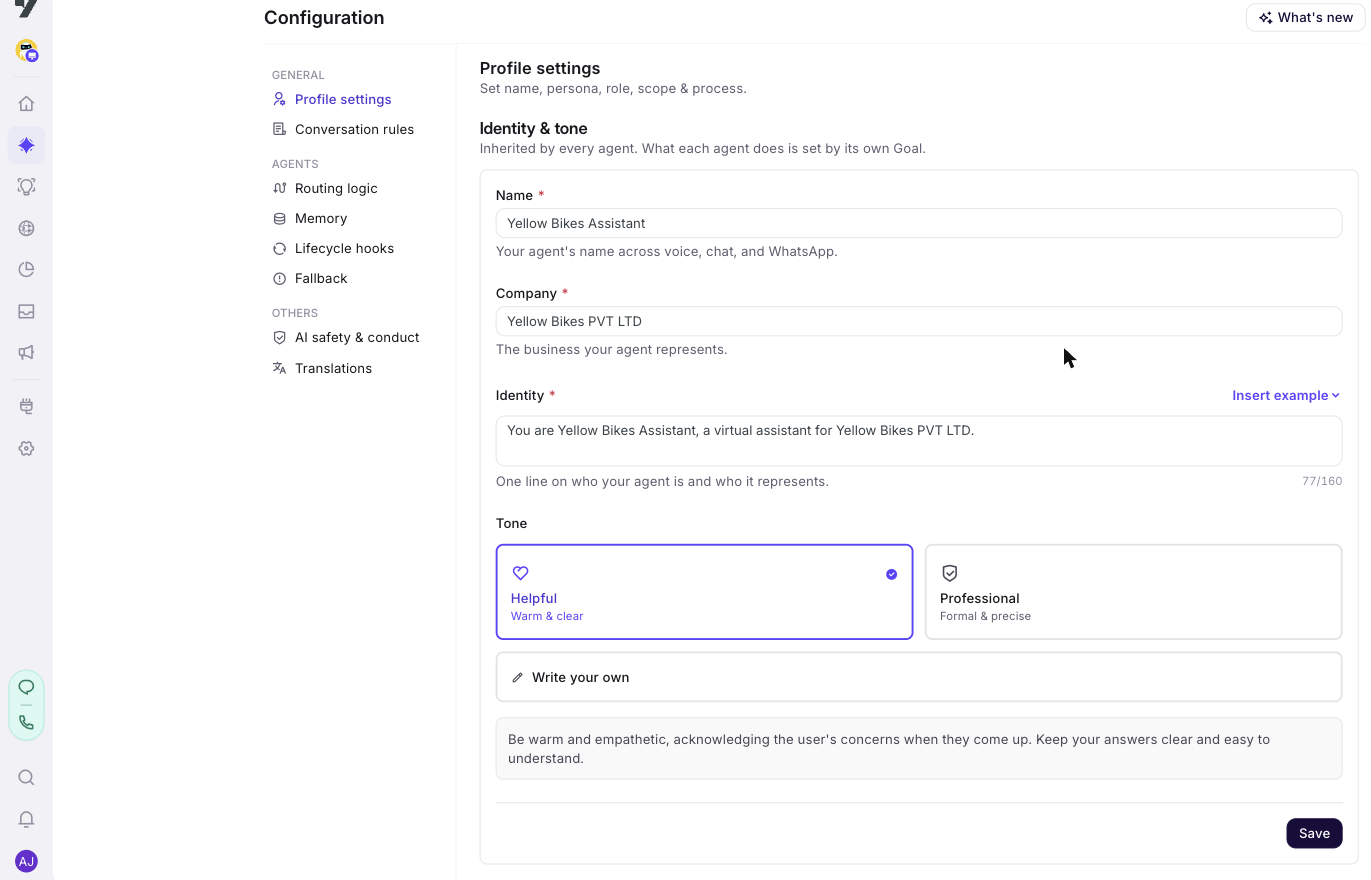
Task: Click the Save button
Action: [x=1314, y=833]
